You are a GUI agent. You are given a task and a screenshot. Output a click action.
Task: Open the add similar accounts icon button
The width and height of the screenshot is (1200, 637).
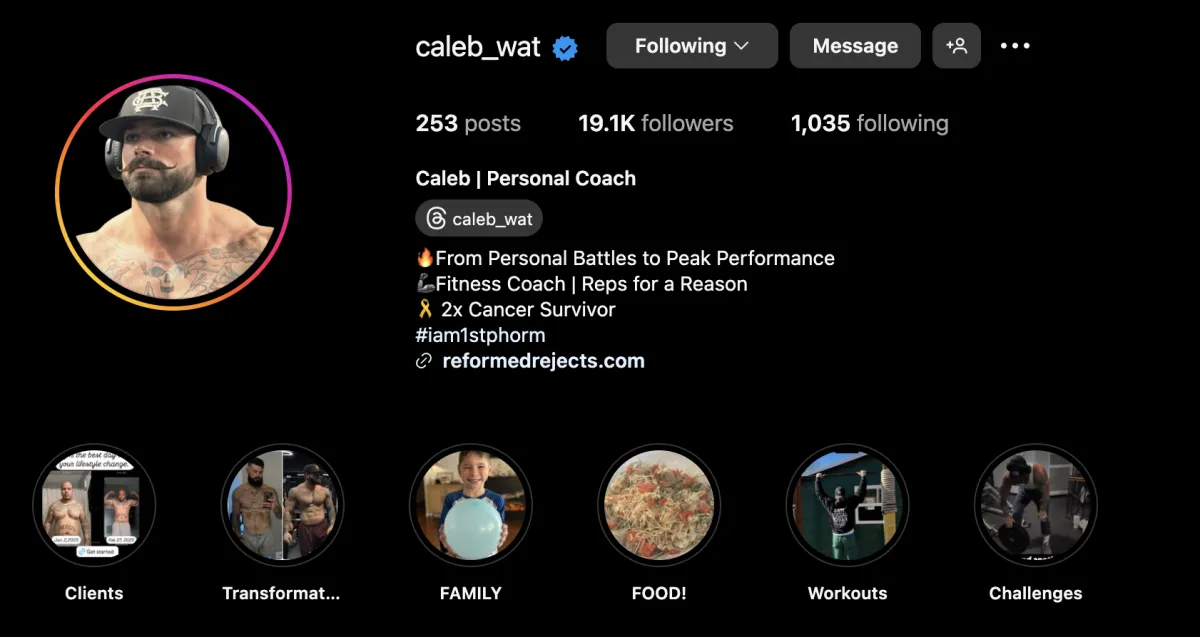coord(957,46)
